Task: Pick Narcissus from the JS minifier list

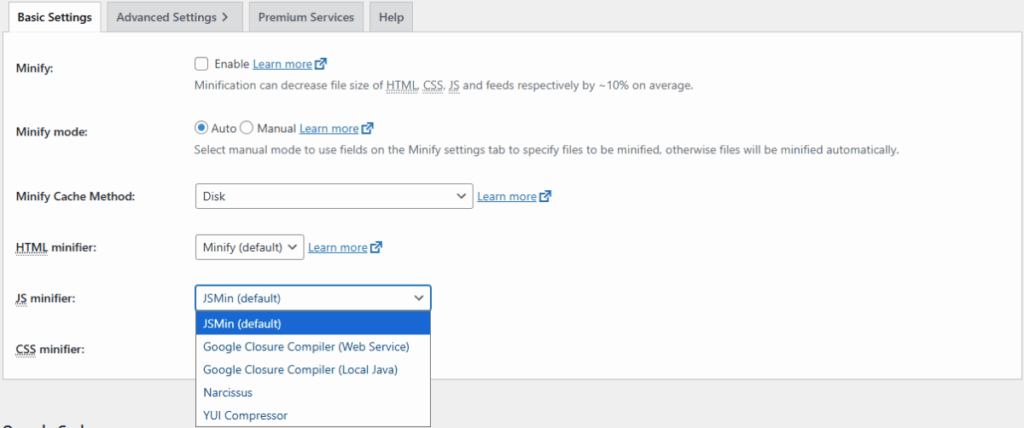Action: (229, 393)
